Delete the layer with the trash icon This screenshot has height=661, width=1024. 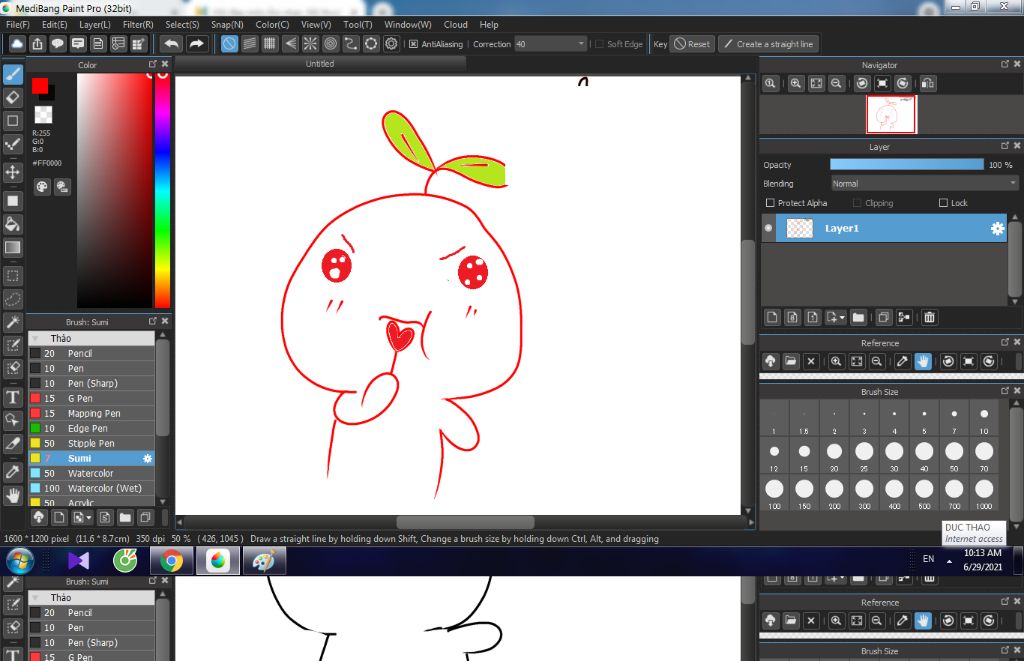pos(929,317)
